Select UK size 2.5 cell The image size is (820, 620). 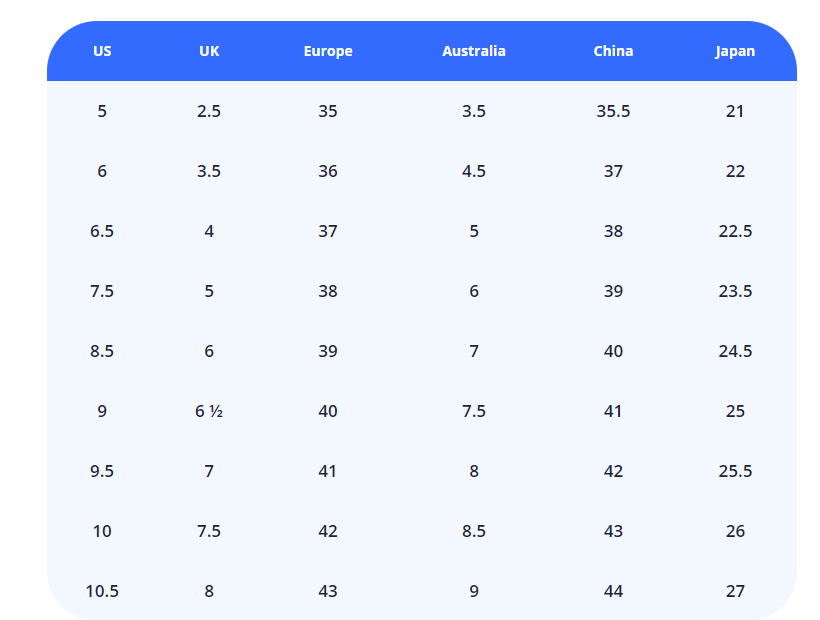(x=209, y=111)
